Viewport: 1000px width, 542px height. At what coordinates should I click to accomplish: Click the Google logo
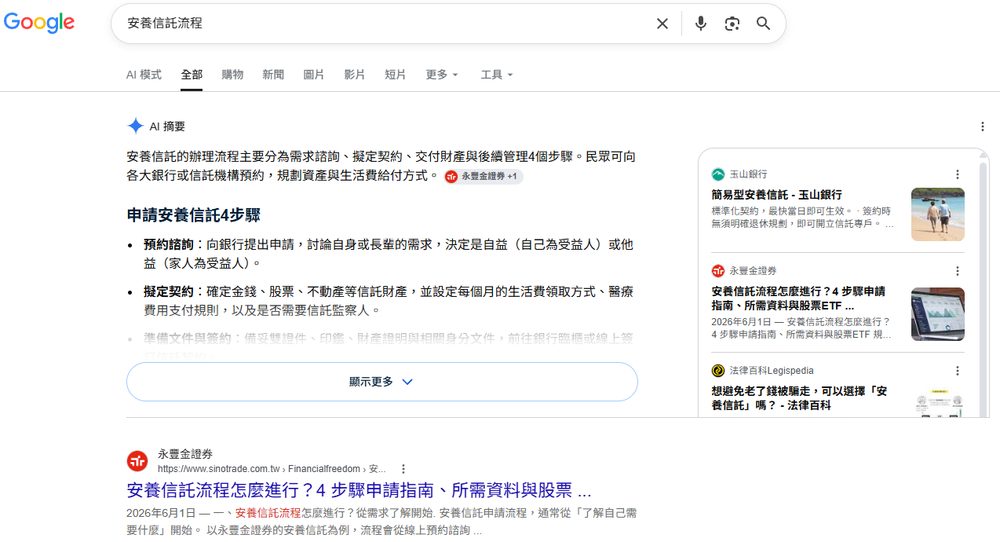coord(39,23)
